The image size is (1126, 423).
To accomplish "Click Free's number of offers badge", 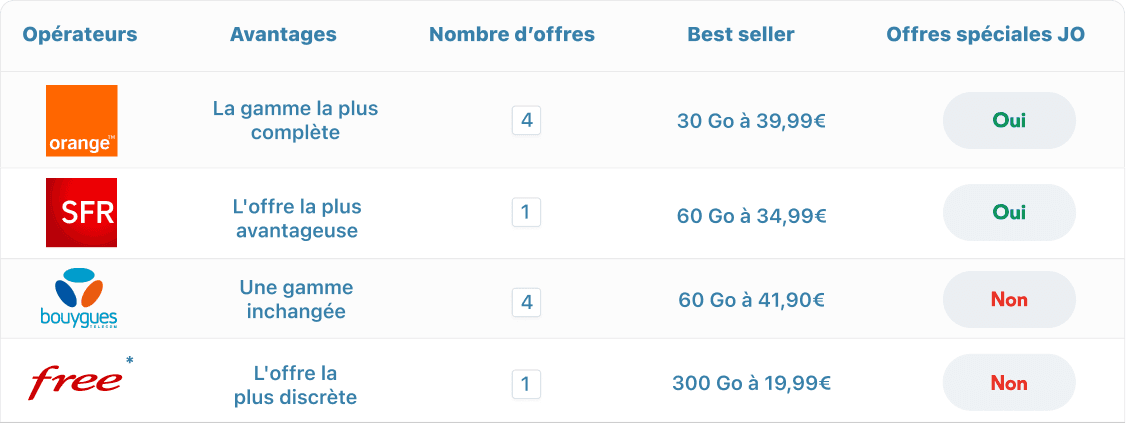I will pyautogui.click(x=526, y=383).
